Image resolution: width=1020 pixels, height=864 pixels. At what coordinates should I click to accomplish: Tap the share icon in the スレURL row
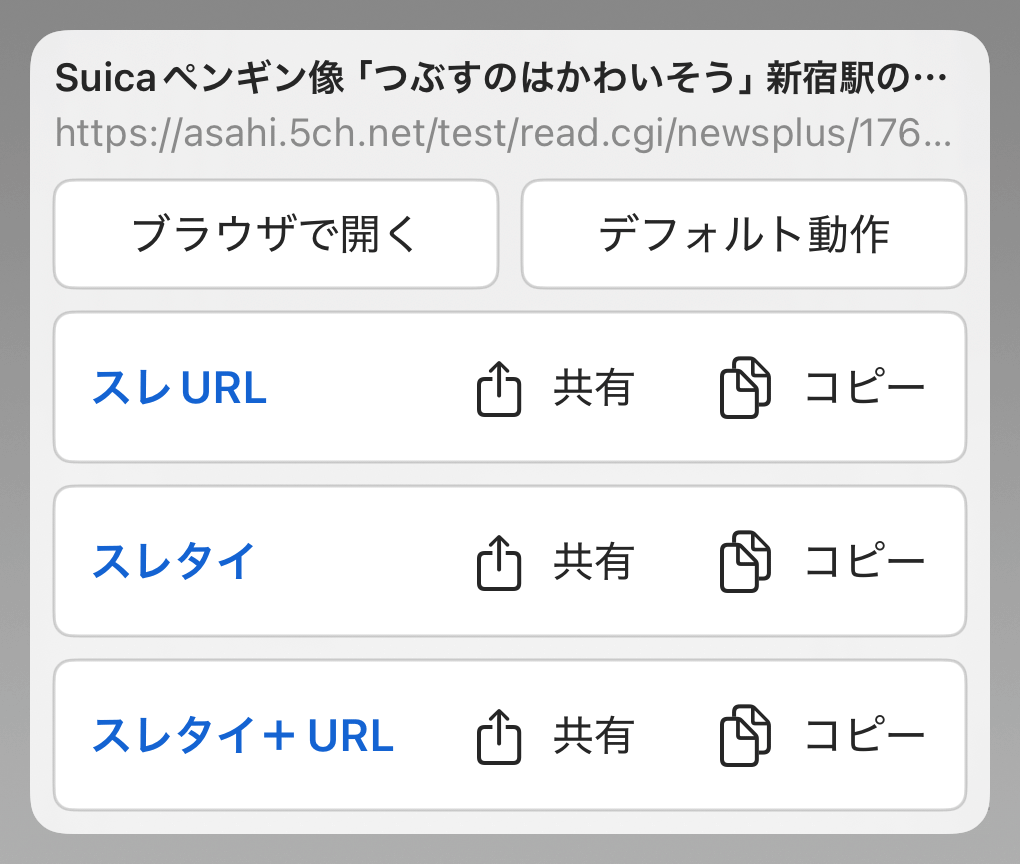498,389
